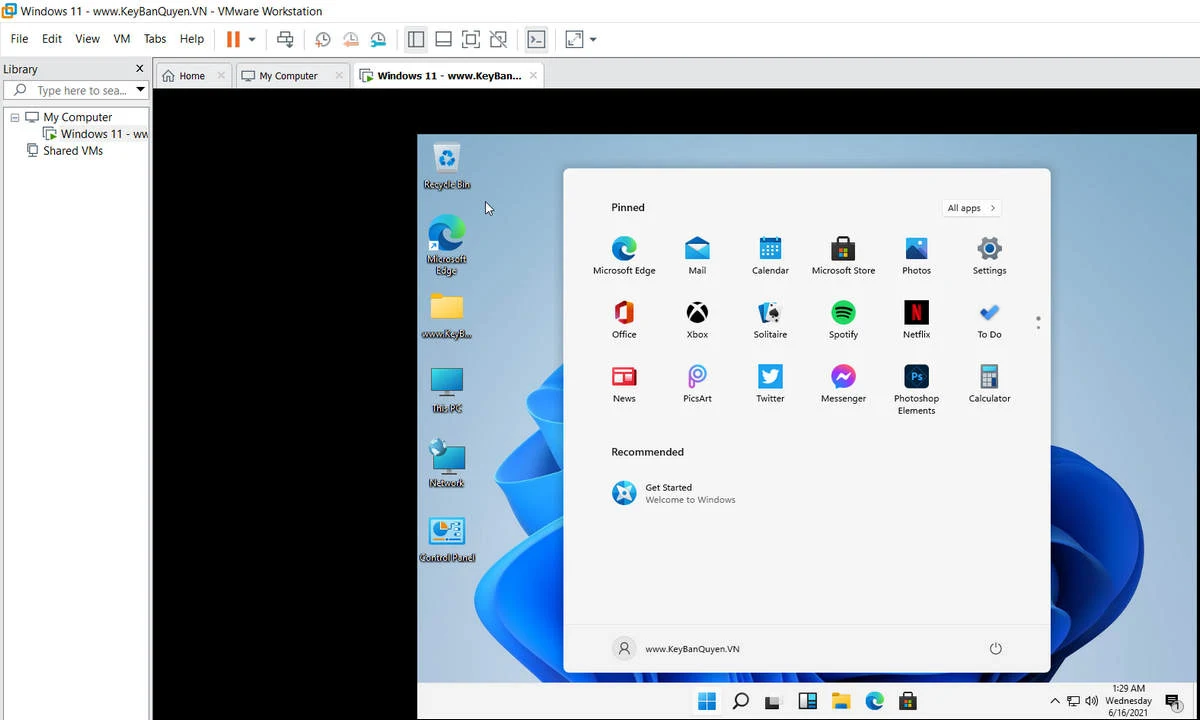Click the stretch guest display icon
The image size is (1200, 720).
(x=574, y=39)
